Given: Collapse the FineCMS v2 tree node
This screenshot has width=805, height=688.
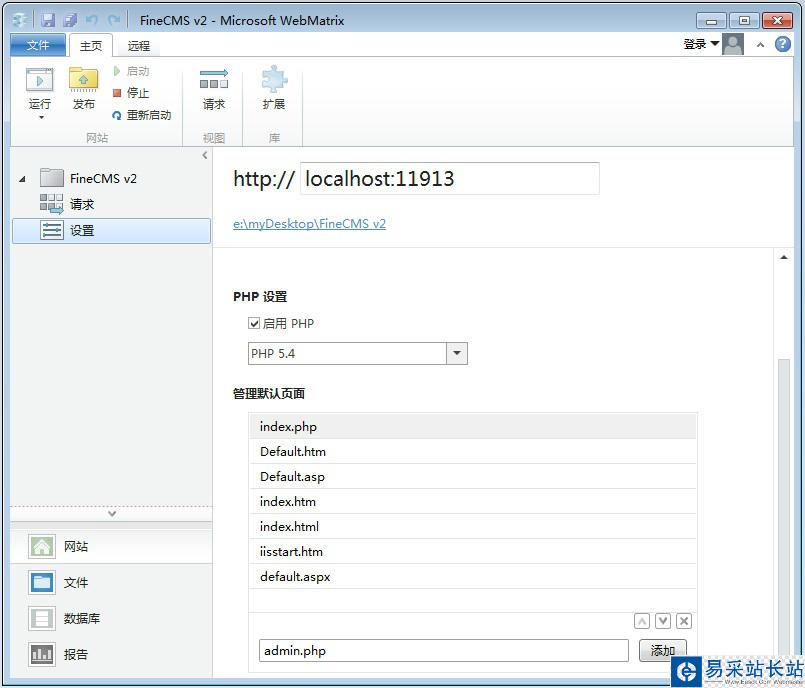Looking at the screenshot, I should [22, 179].
